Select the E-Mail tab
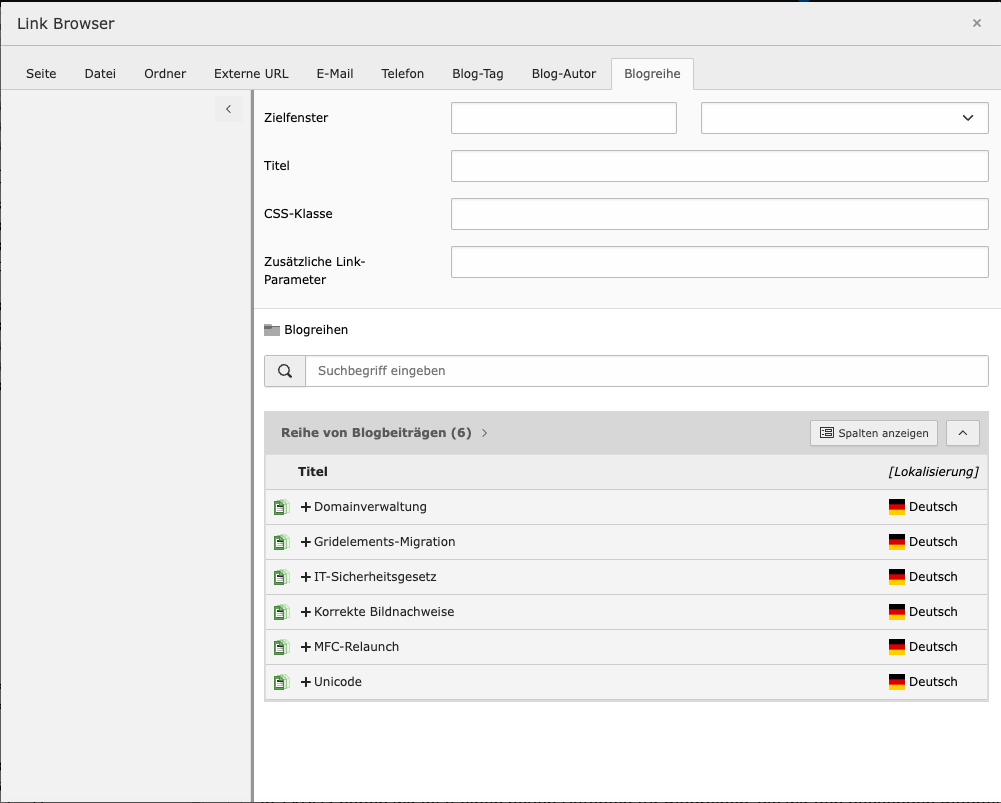The height and width of the screenshot is (803, 1001). [x=335, y=74]
